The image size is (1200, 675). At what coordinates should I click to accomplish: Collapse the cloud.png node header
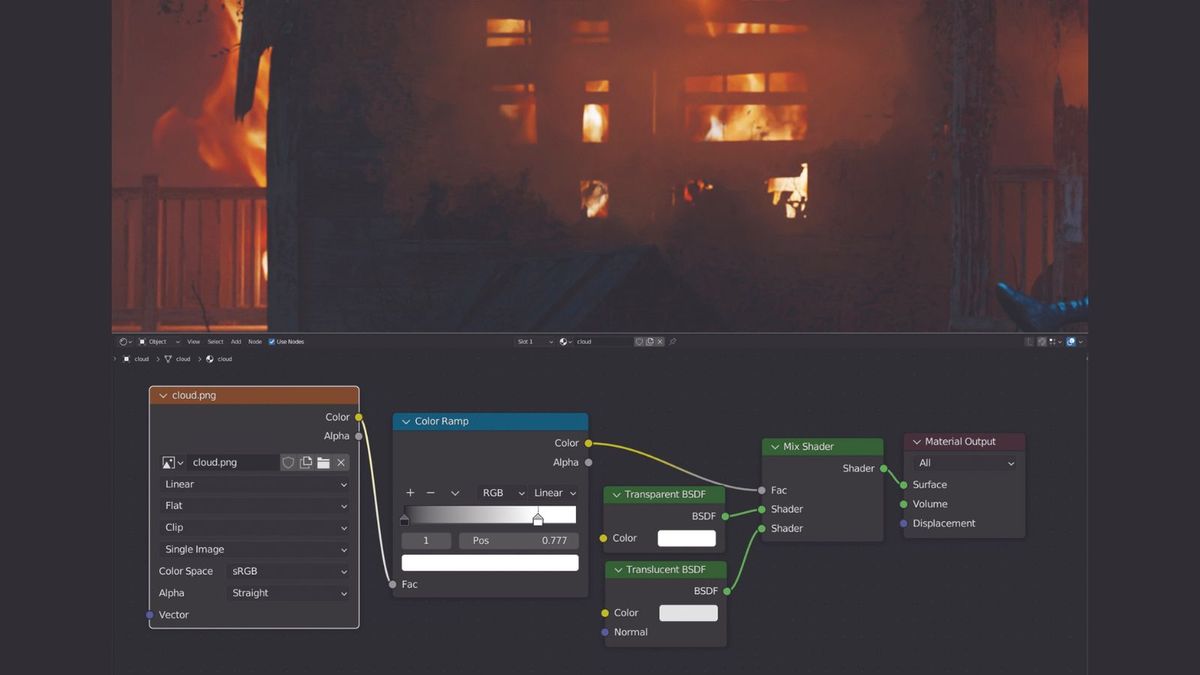(x=163, y=395)
